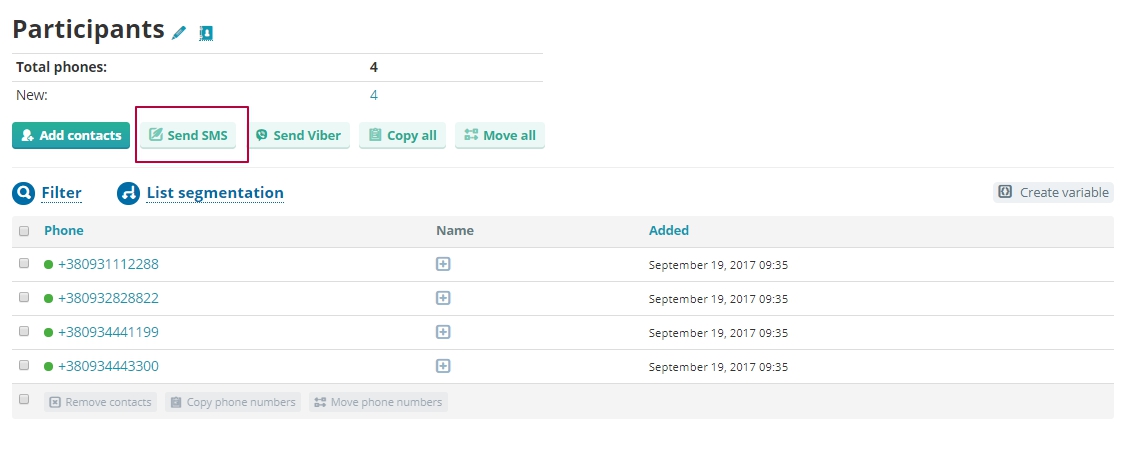
Task: Tick the select-all checkbox in the table header
Action: pyautogui.click(x=24, y=231)
